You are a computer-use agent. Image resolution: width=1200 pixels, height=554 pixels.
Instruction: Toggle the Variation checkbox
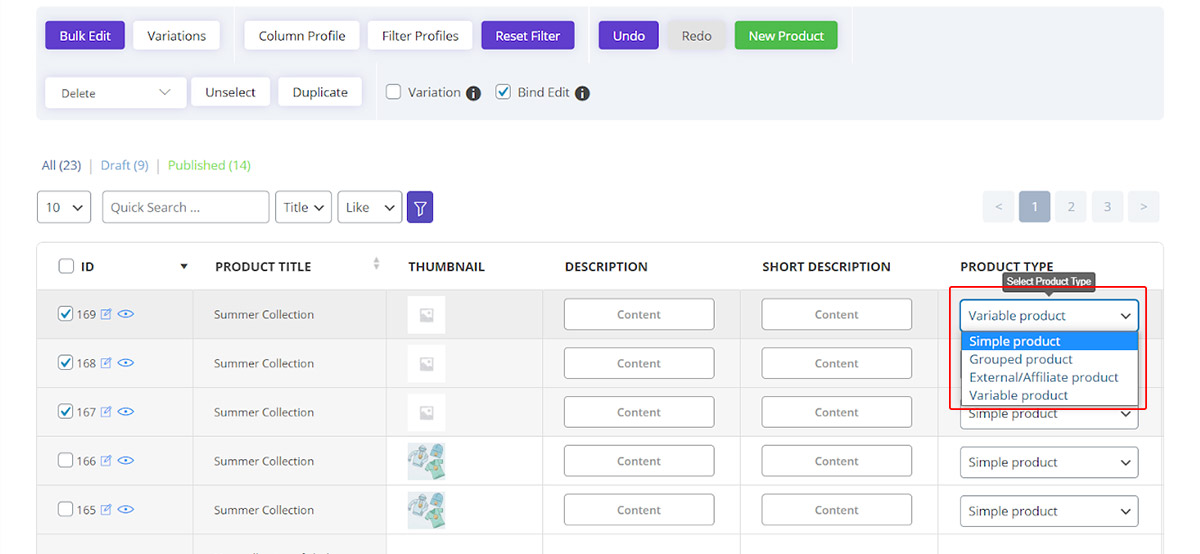394,92
